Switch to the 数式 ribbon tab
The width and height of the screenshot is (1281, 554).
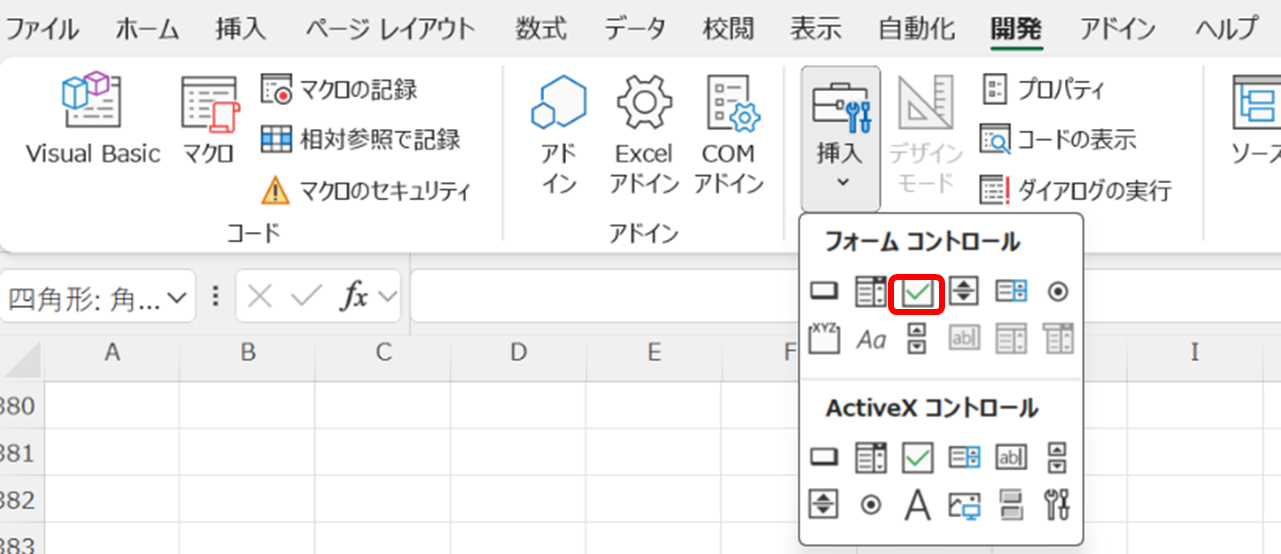[x=541, y=29]
